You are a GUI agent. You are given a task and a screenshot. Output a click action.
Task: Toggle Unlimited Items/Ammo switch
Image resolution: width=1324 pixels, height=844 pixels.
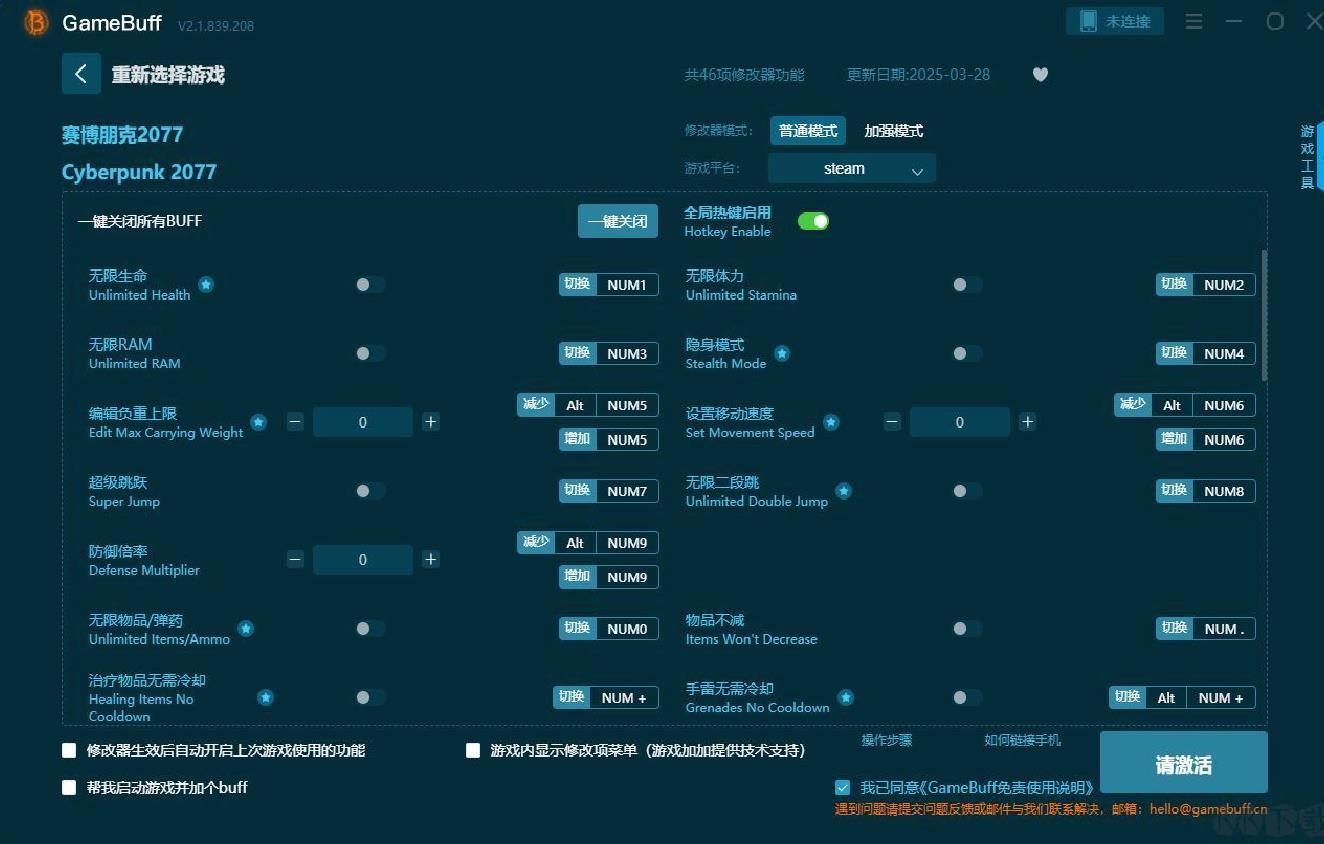[370, 628]
